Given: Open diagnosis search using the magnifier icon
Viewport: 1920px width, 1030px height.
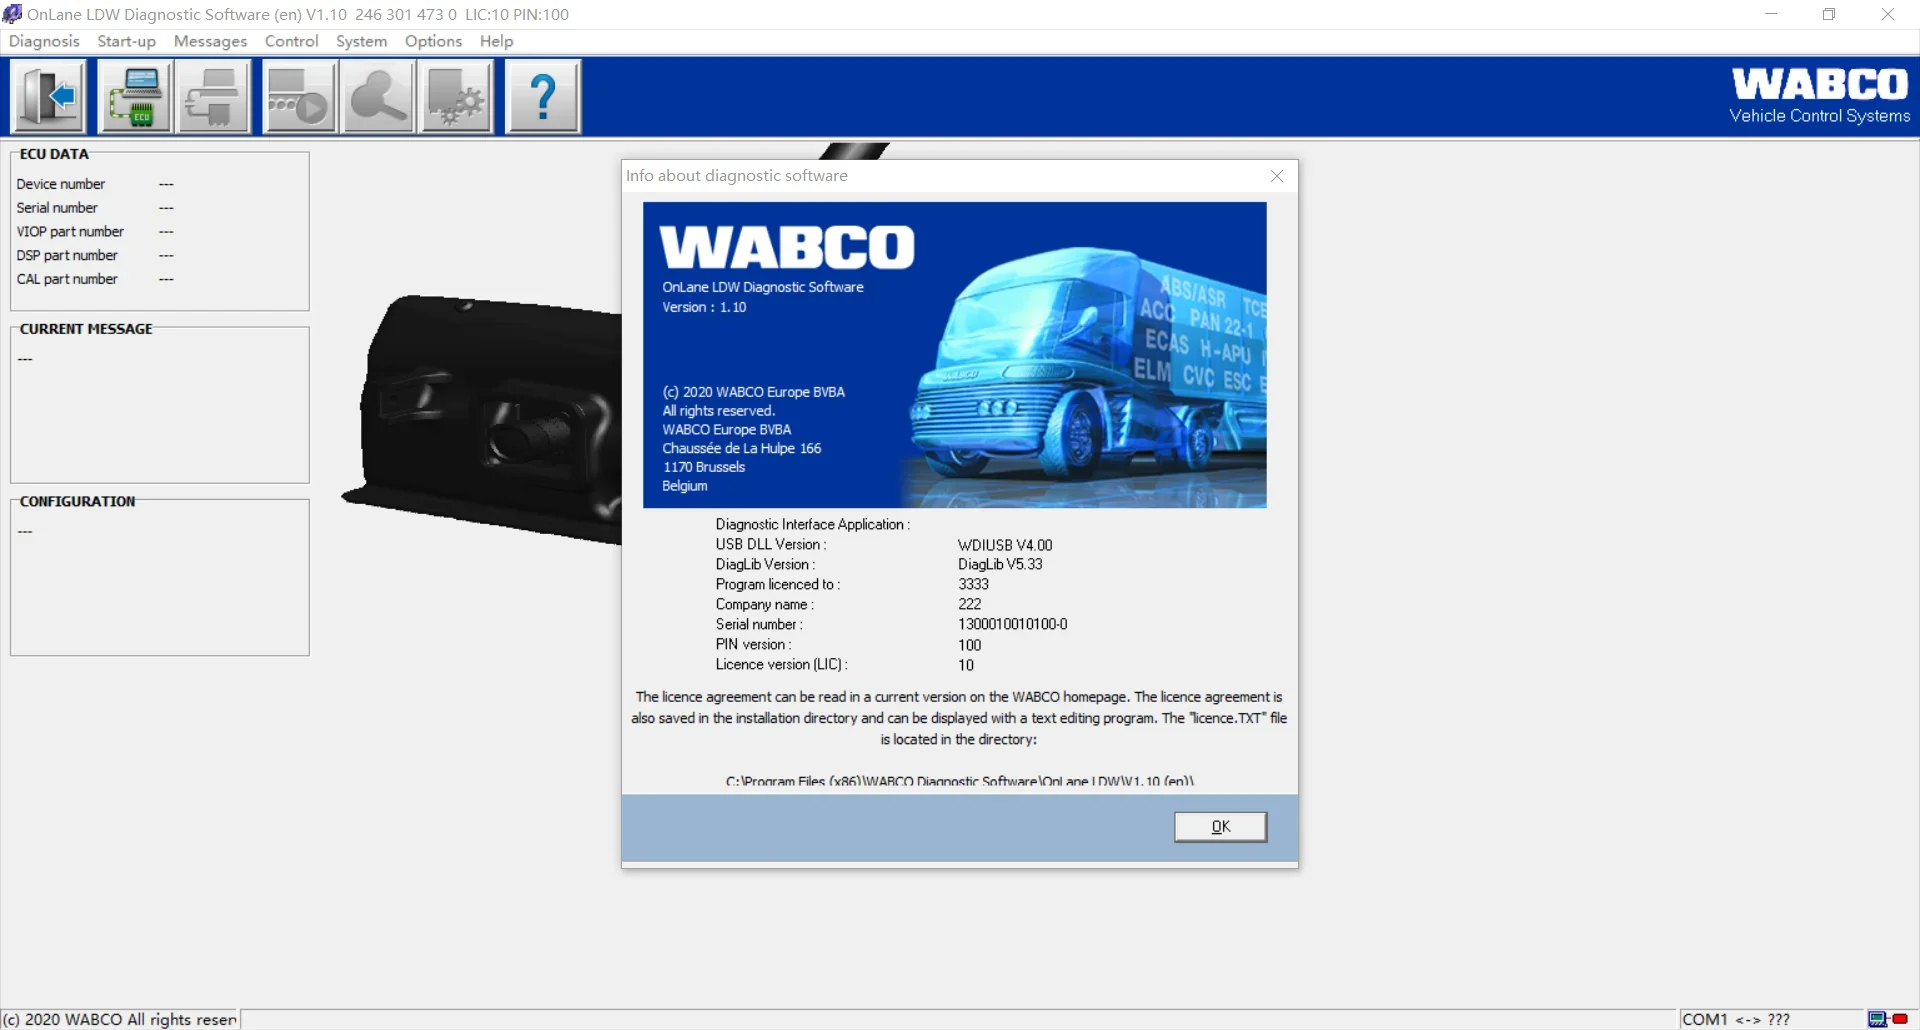Looking at the screenshot, I should click(377, 96).
